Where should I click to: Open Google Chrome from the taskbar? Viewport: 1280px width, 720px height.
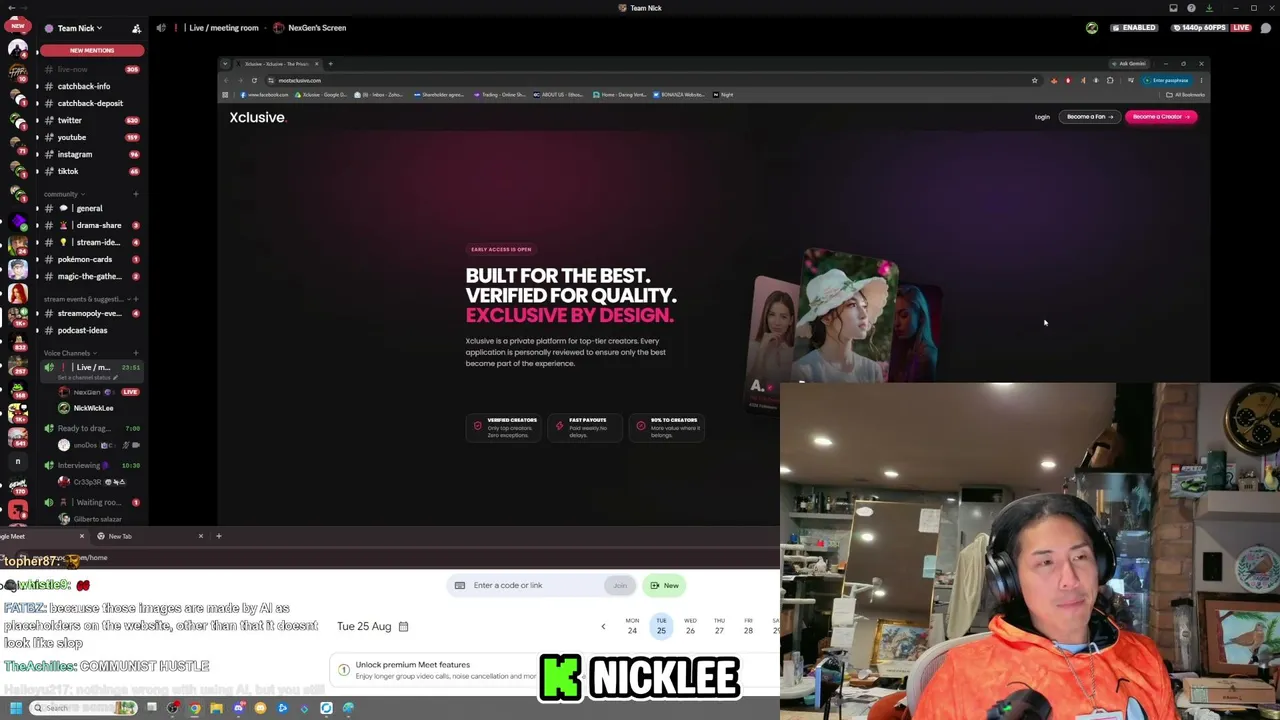tap(194, 708)
